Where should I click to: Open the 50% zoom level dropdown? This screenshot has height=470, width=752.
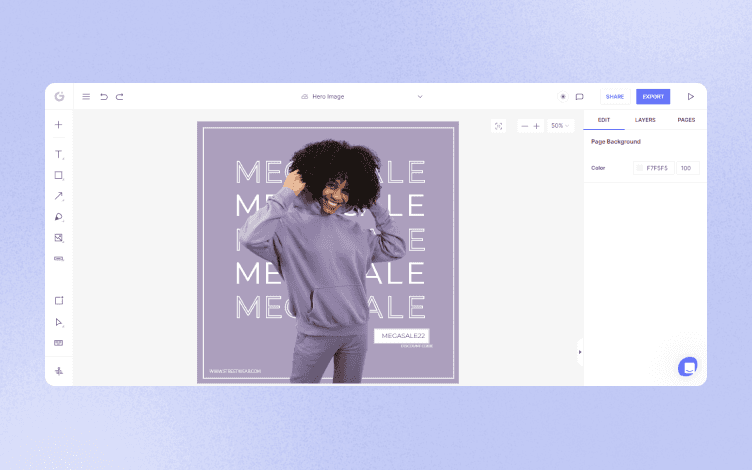point(560,126)
